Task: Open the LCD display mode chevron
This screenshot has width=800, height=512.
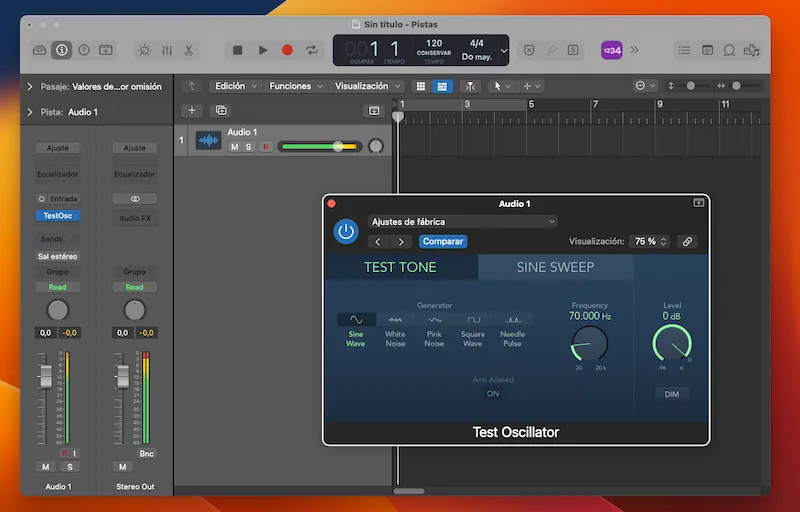Action: (504, 50)
